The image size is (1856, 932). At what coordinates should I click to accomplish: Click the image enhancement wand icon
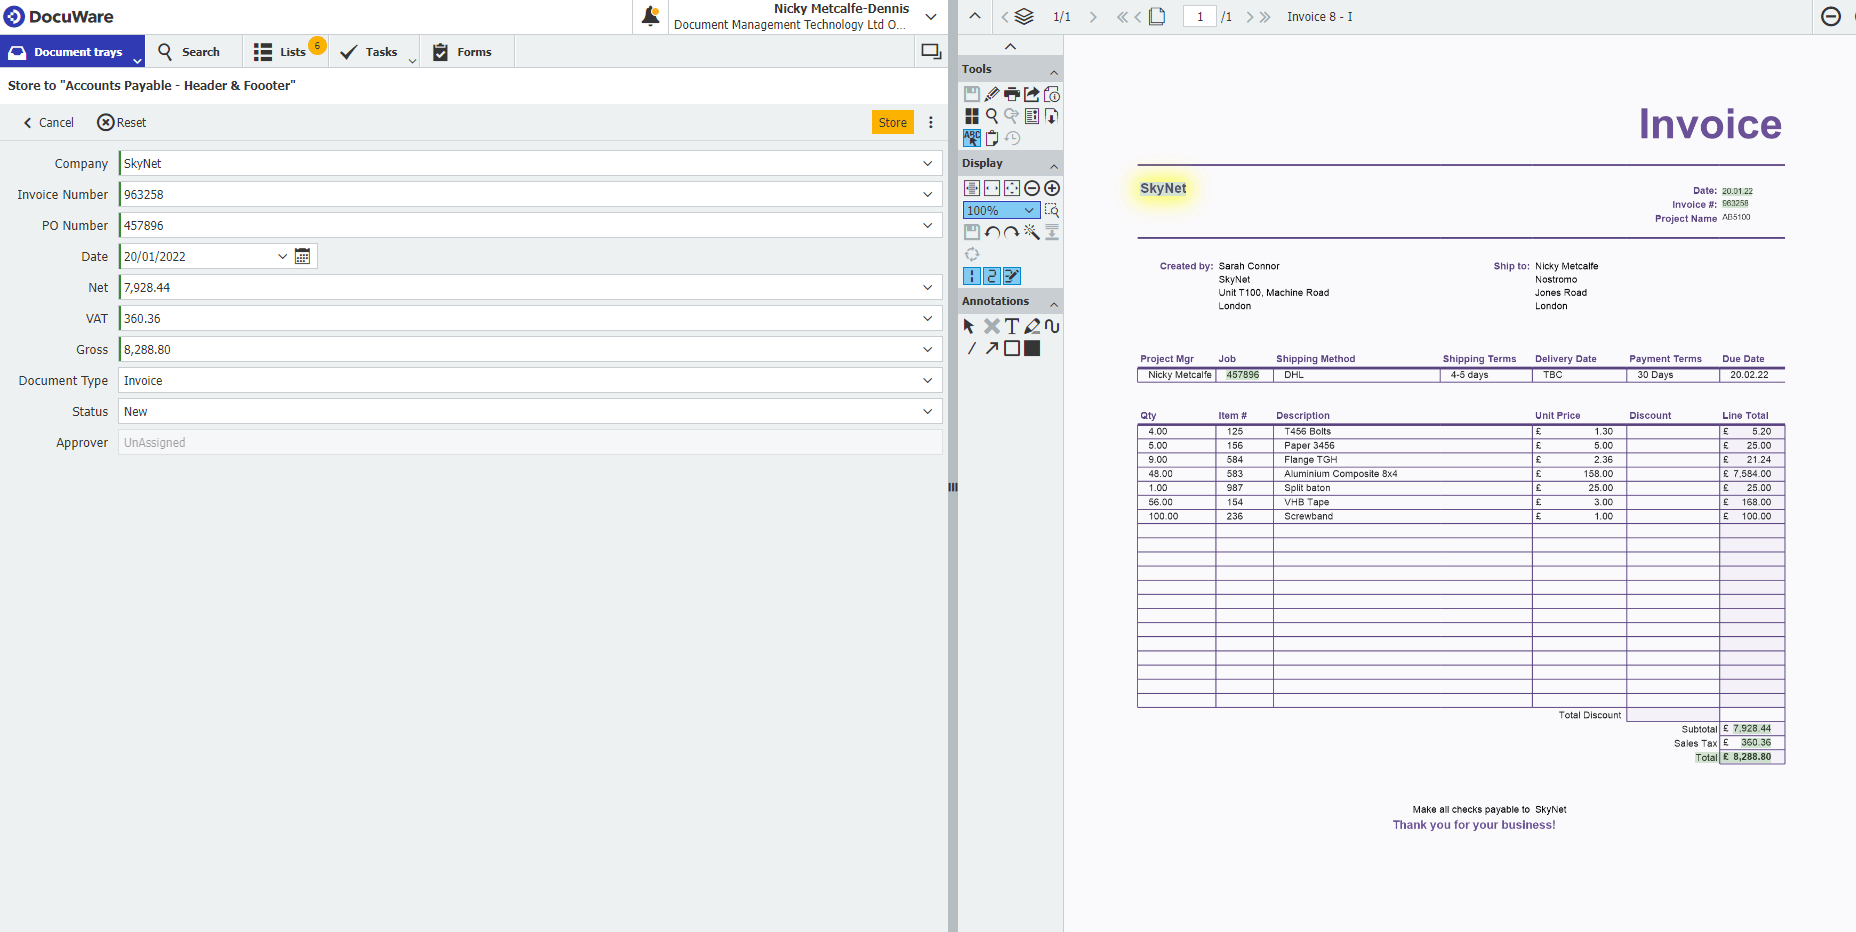coord(1031,232)
